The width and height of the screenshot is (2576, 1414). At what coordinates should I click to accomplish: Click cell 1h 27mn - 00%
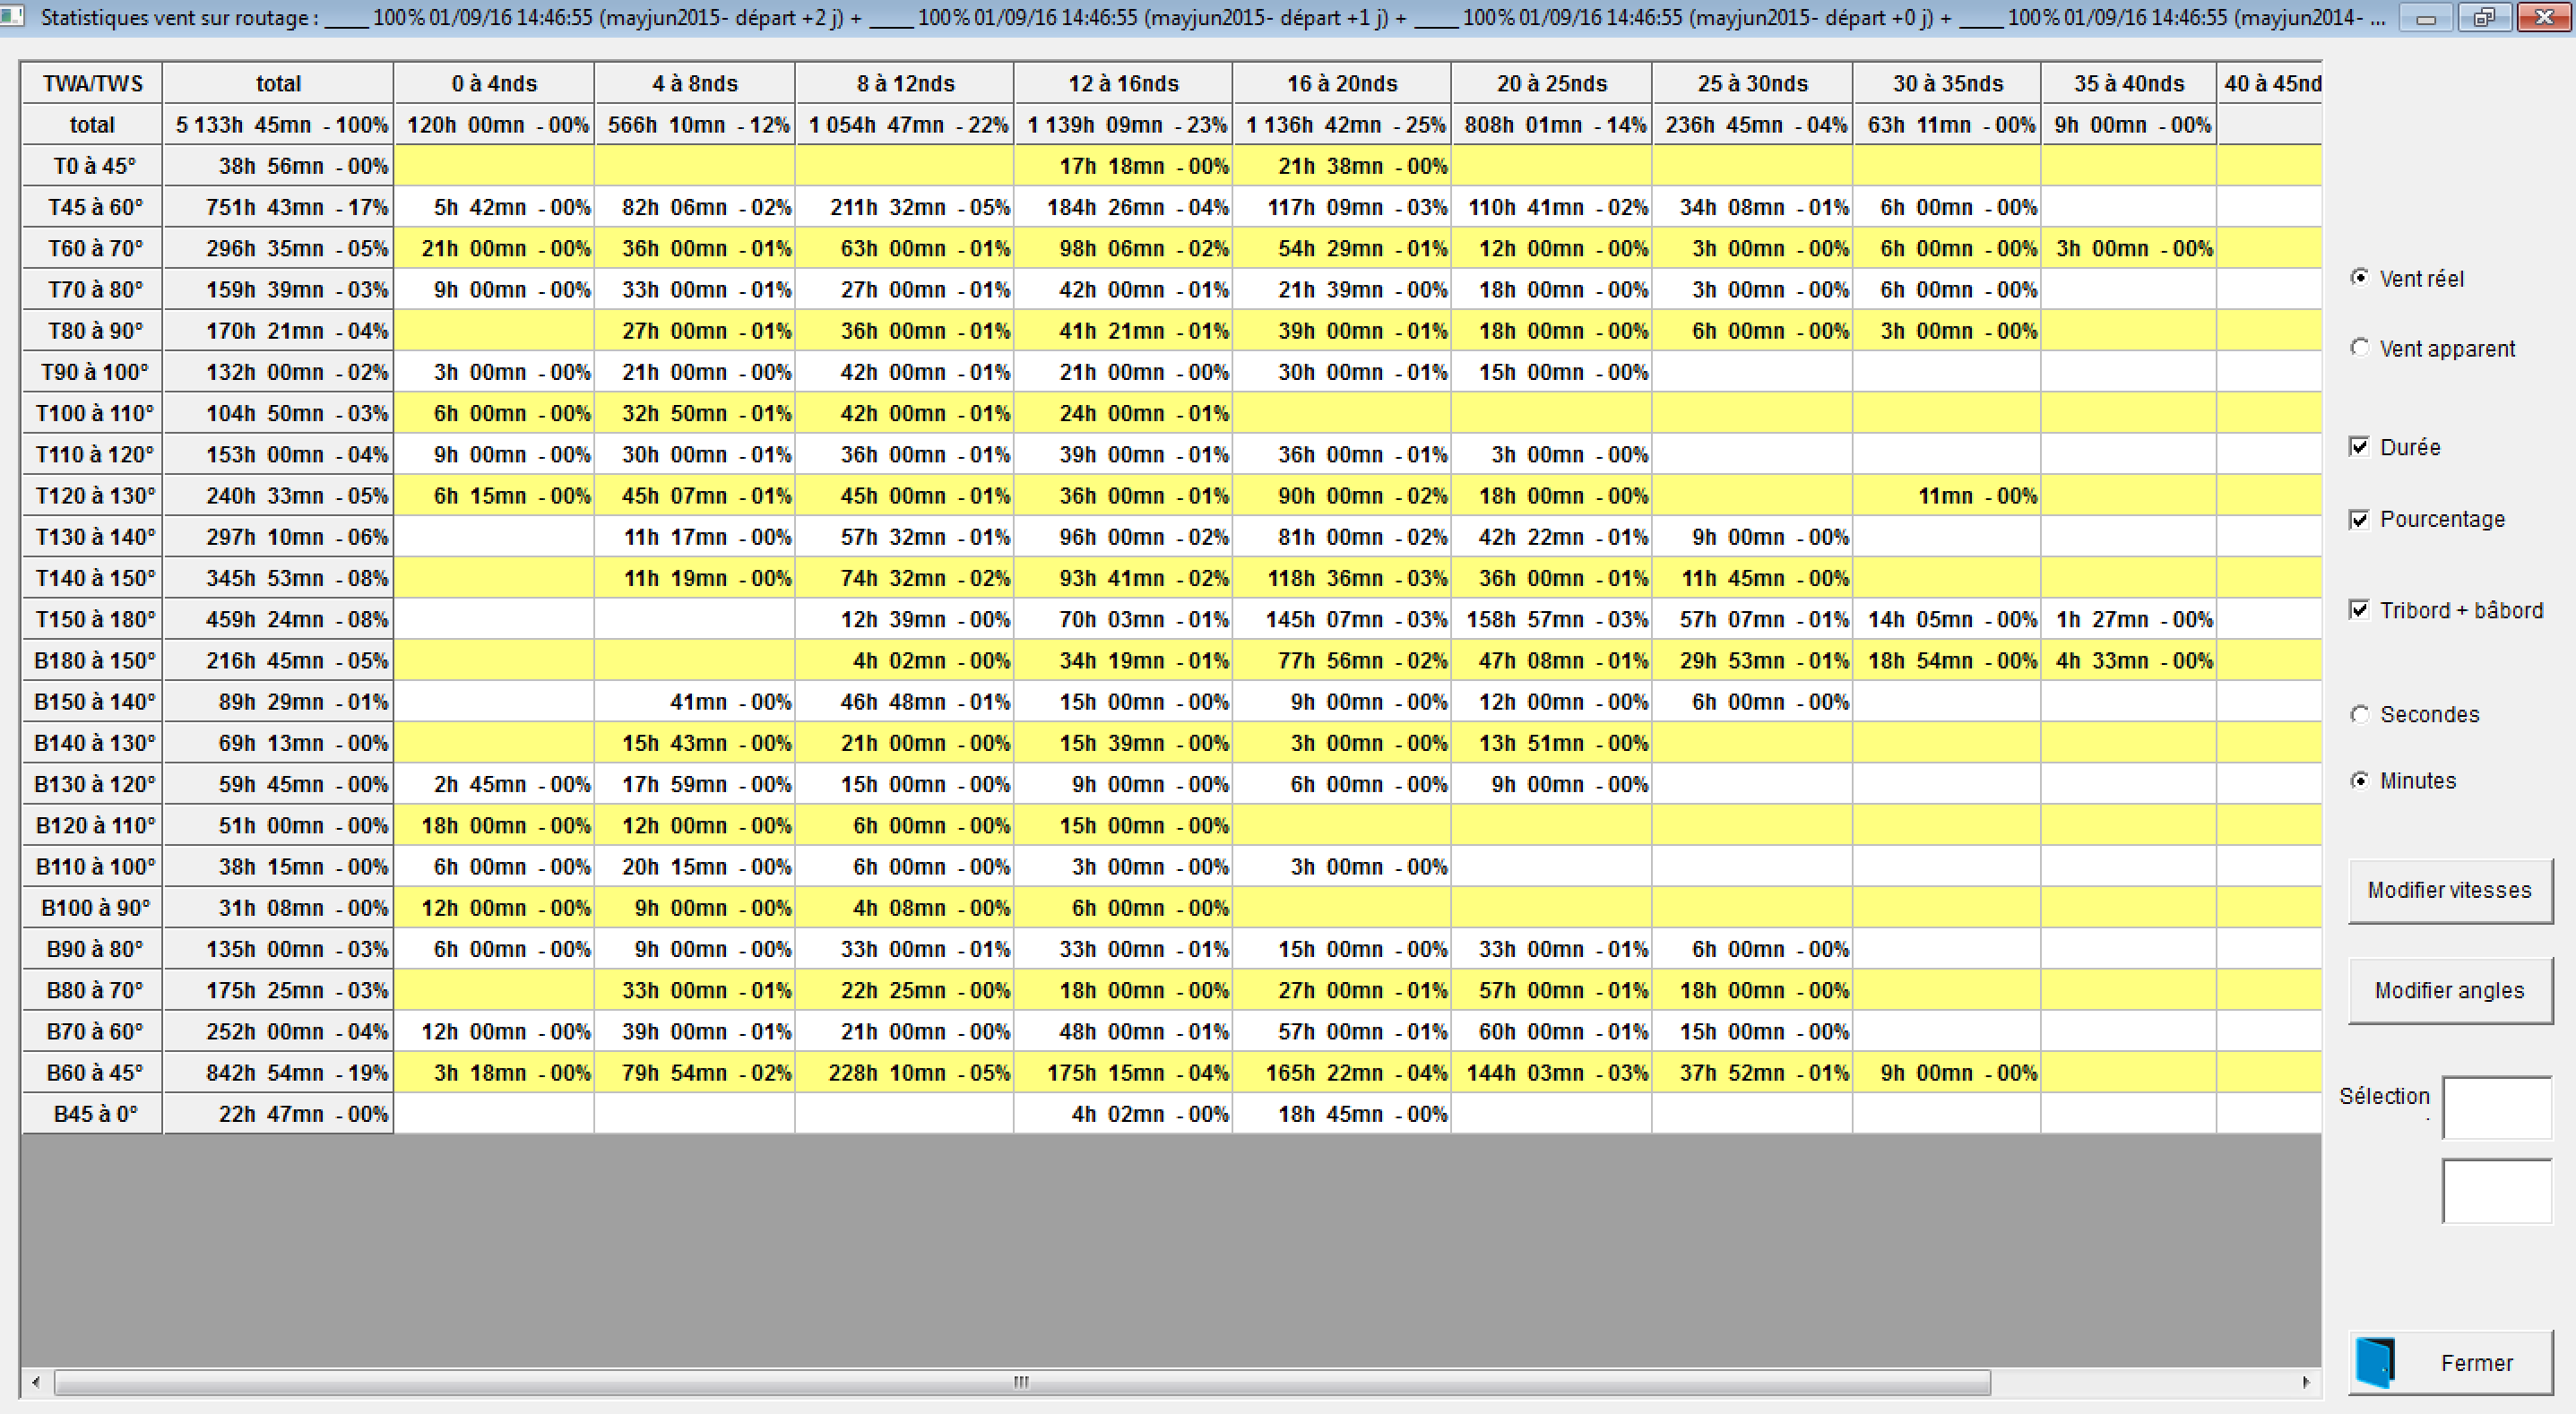[2129, 619]
